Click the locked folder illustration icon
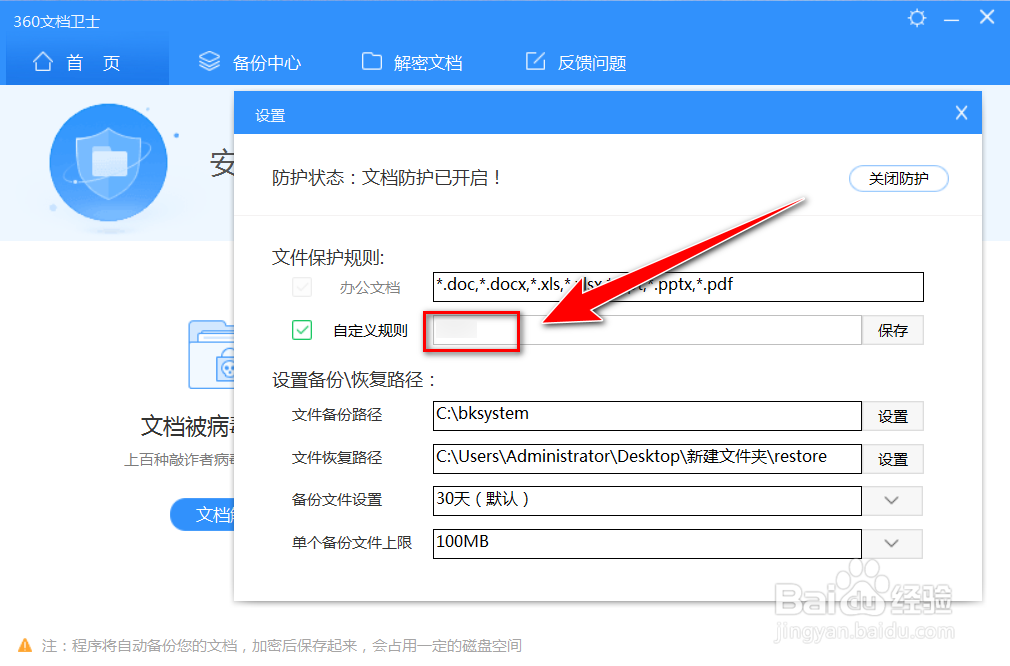Screen dimensions: 1010x666 pyautogui.click(x=211, y=354)
